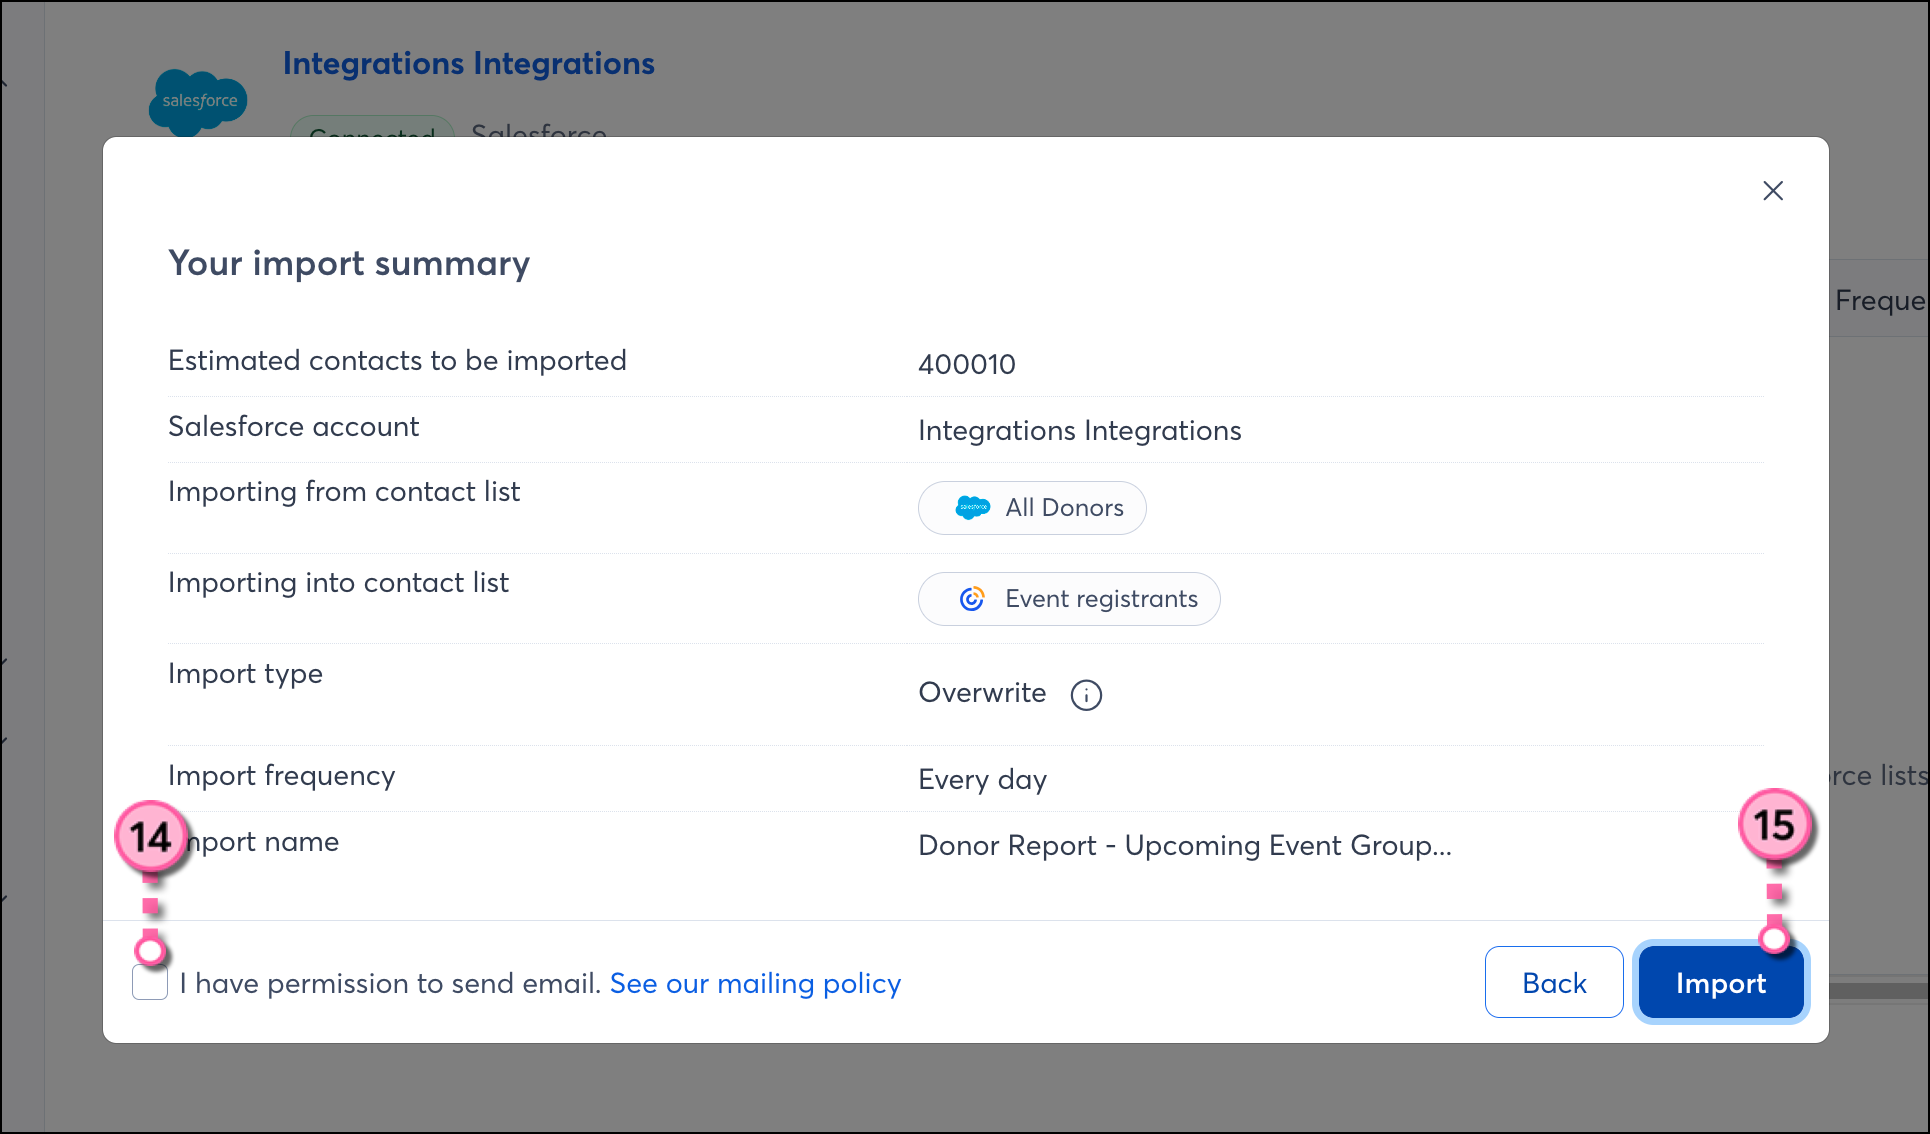This screenshot has height=1134, width=1930.
Task: Click the Integrations Integrations account value
Action: pos(1079,430)
